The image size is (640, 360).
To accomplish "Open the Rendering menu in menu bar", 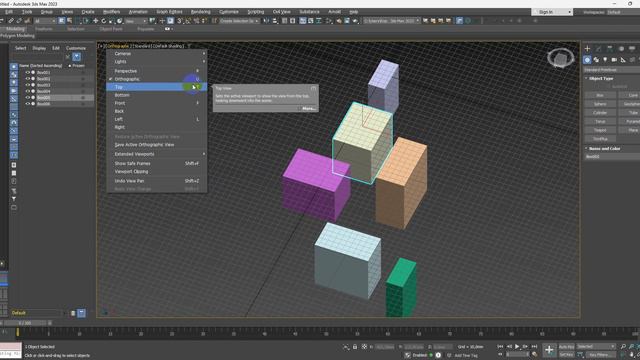I will pyautogui.click(x=201, y=12).
